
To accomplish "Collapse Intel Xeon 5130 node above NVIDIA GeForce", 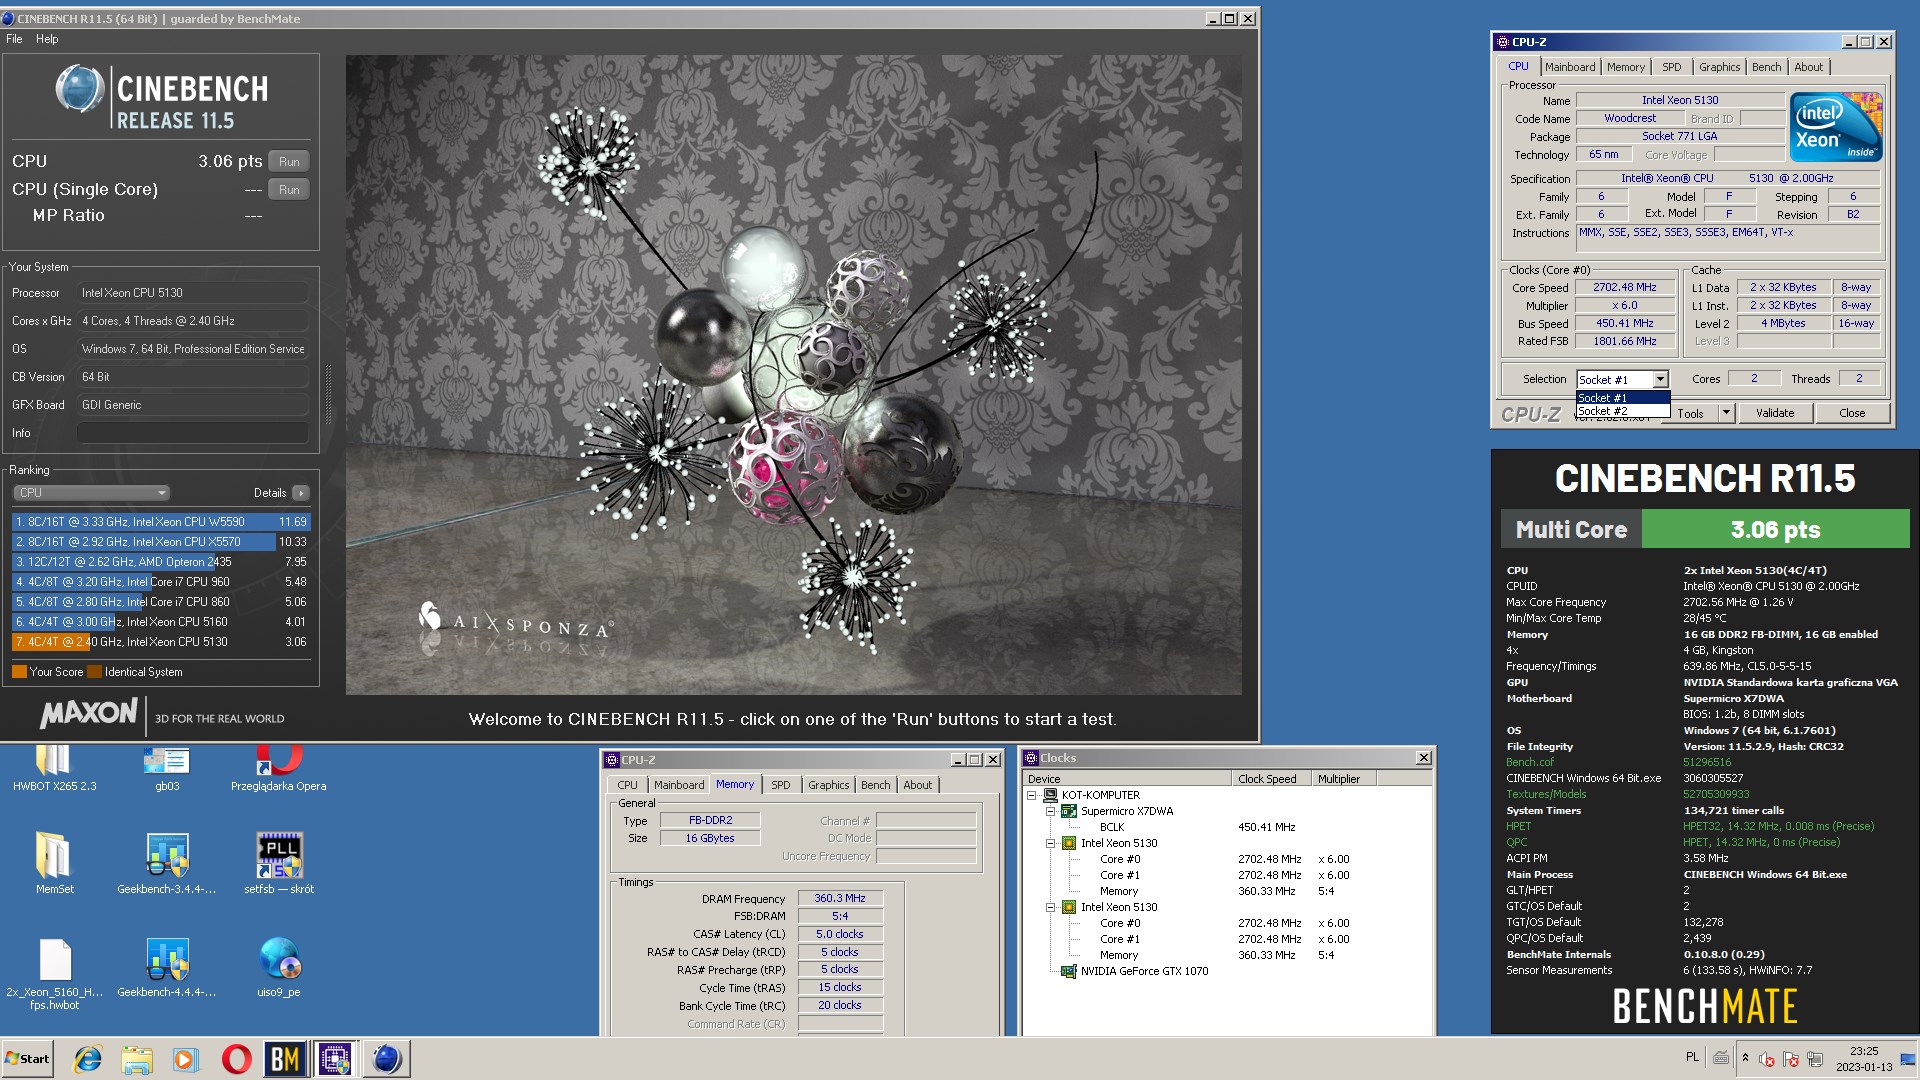I will click(1051, 907).
